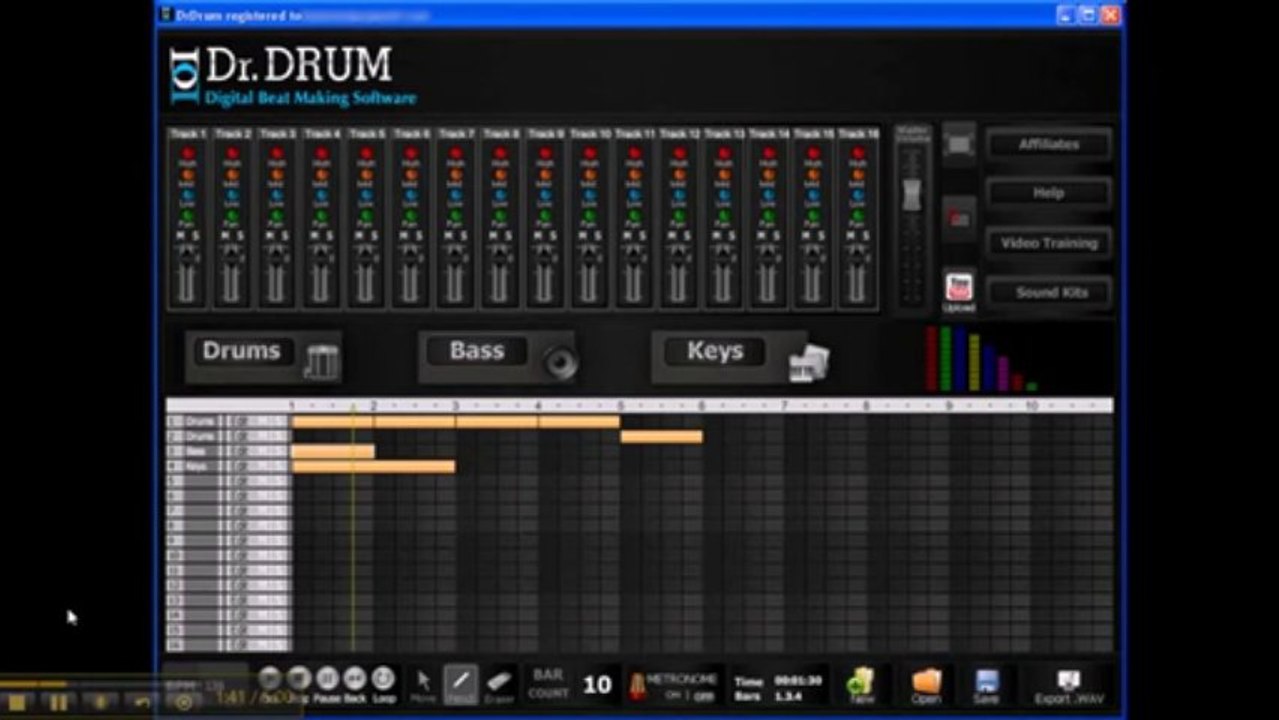Click Track 16 Low blue knob

click(857, 195)
